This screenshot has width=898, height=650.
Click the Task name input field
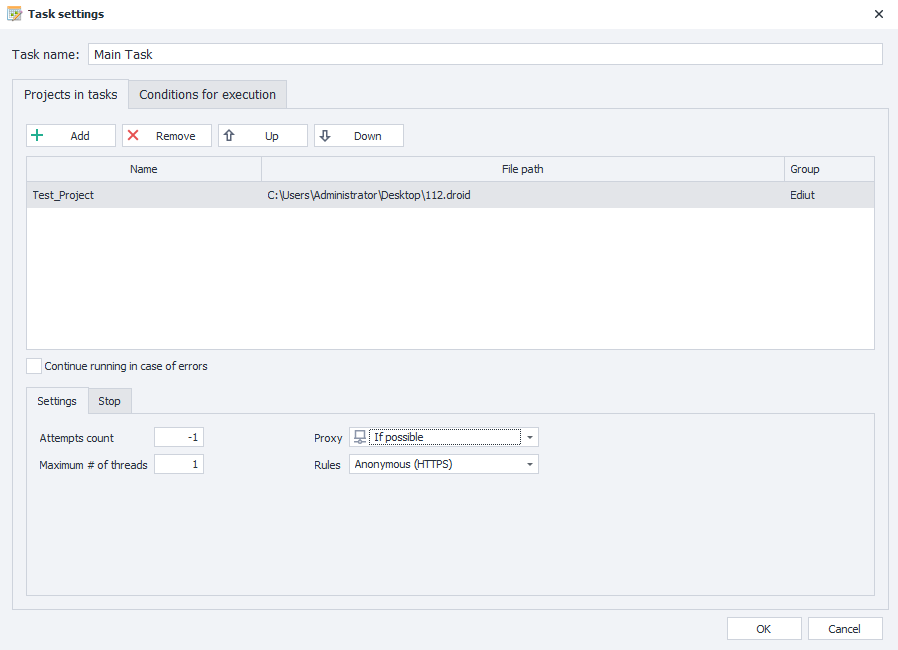coord(400,54)
